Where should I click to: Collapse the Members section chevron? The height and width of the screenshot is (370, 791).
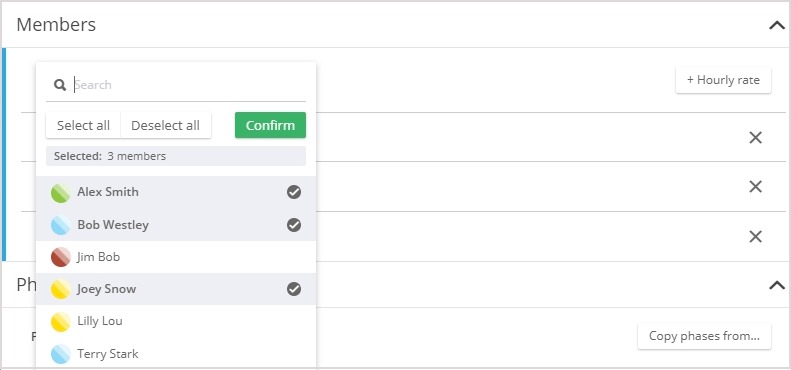pos(777,25)
